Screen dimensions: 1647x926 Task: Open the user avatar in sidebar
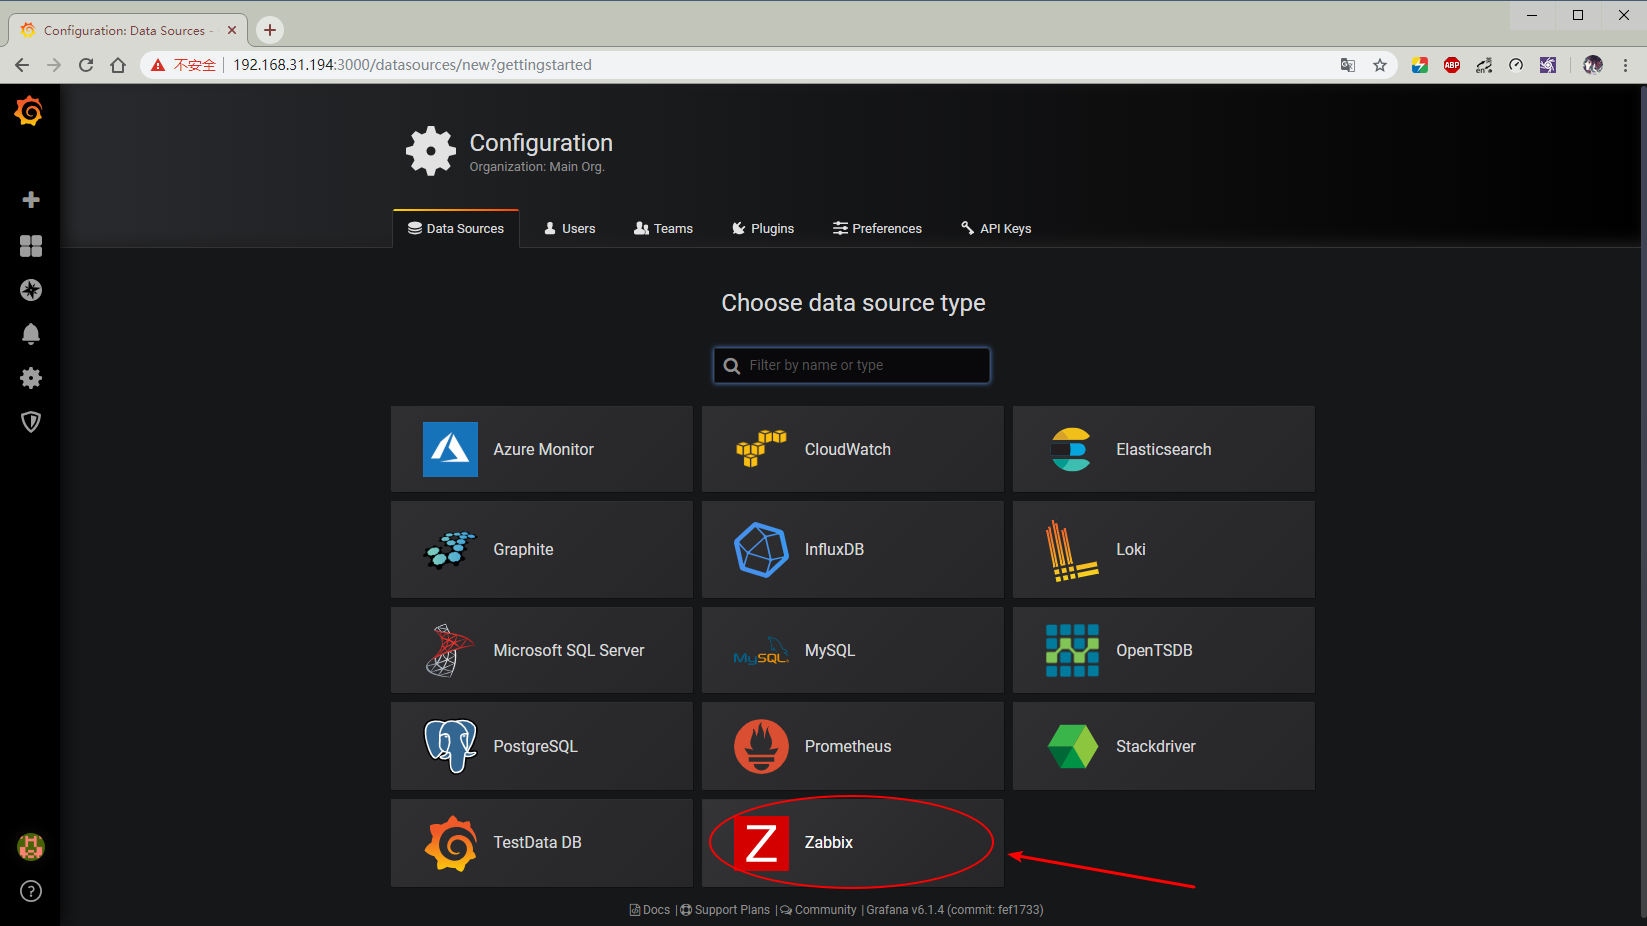coord(31,847)
